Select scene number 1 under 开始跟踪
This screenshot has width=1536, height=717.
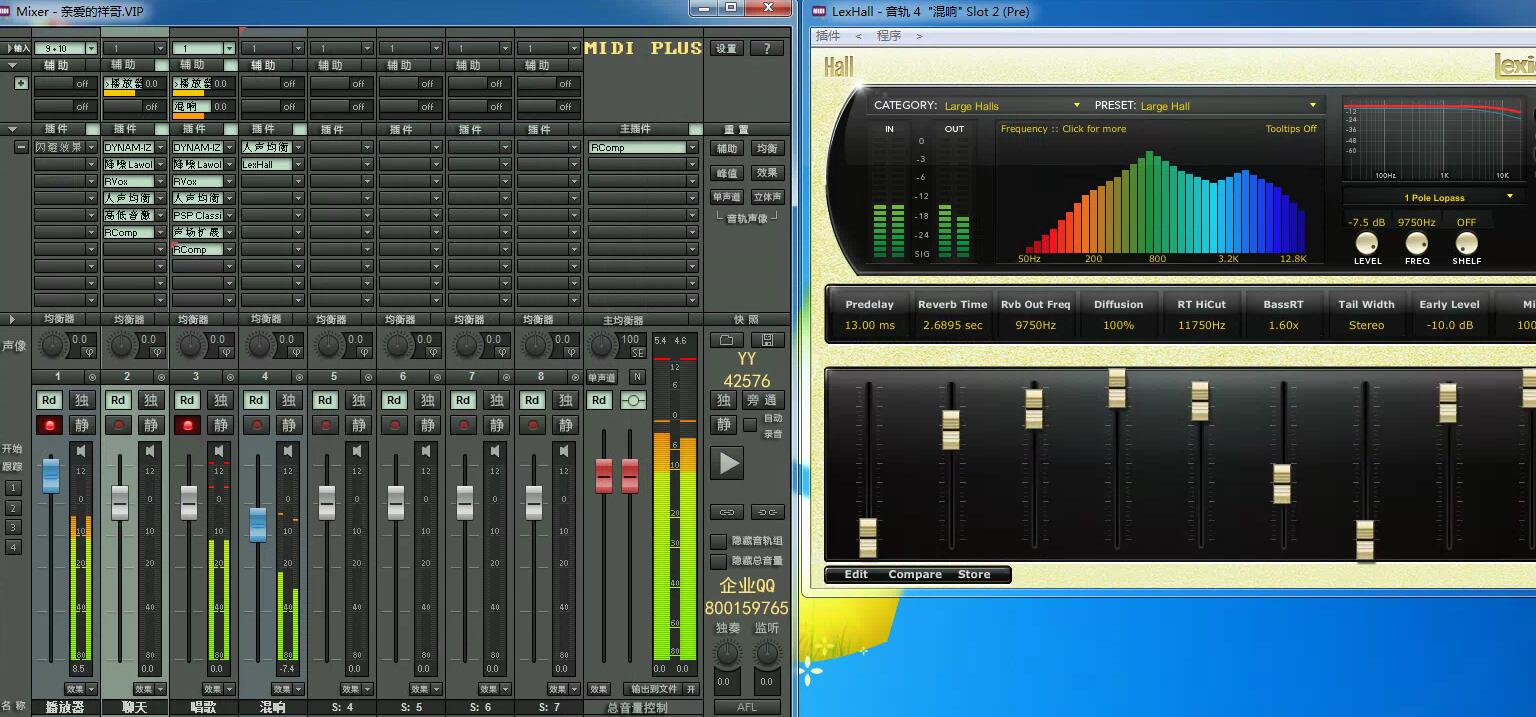13,488
